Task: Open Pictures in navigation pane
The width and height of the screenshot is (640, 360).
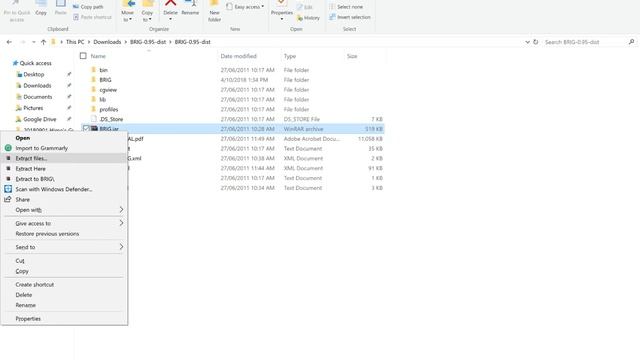Action: point(33,108)
